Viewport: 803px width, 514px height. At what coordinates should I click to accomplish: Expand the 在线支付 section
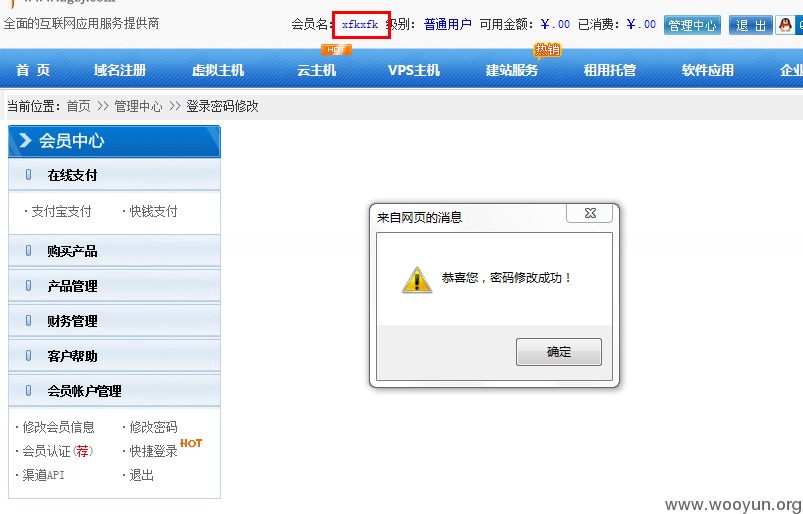114,175
